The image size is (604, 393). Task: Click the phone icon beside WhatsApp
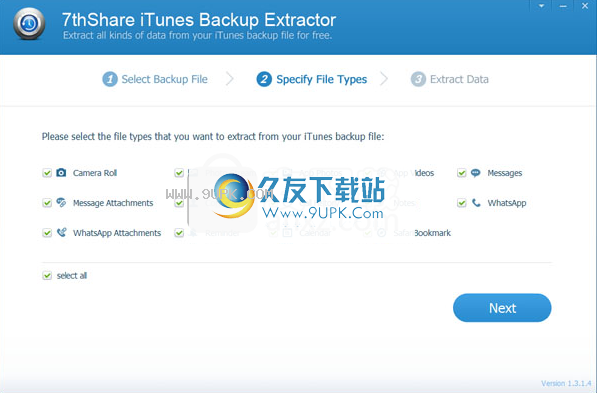point(476,202)
